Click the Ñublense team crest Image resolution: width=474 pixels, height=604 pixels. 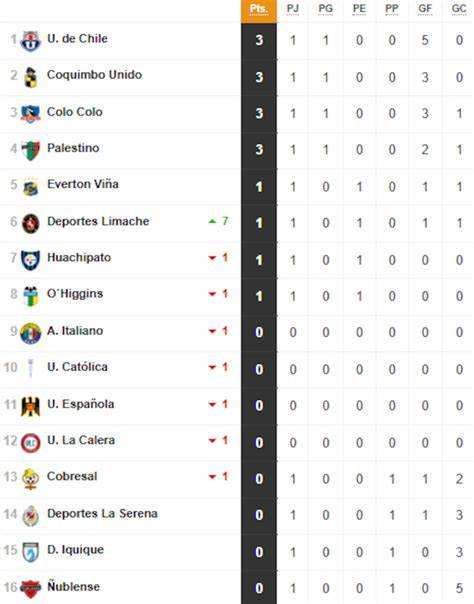pyautogui.click(x=31, y=589)
